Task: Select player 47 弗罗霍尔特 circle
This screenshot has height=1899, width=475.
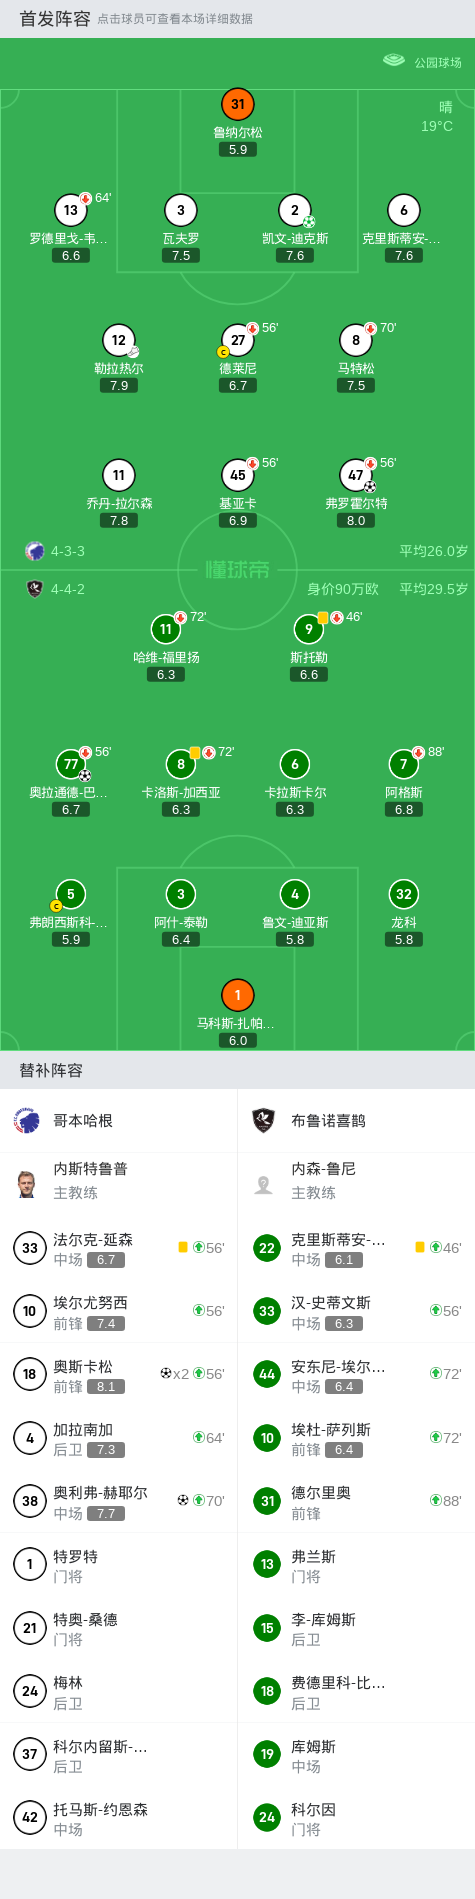Action: (x=356, y=475)
